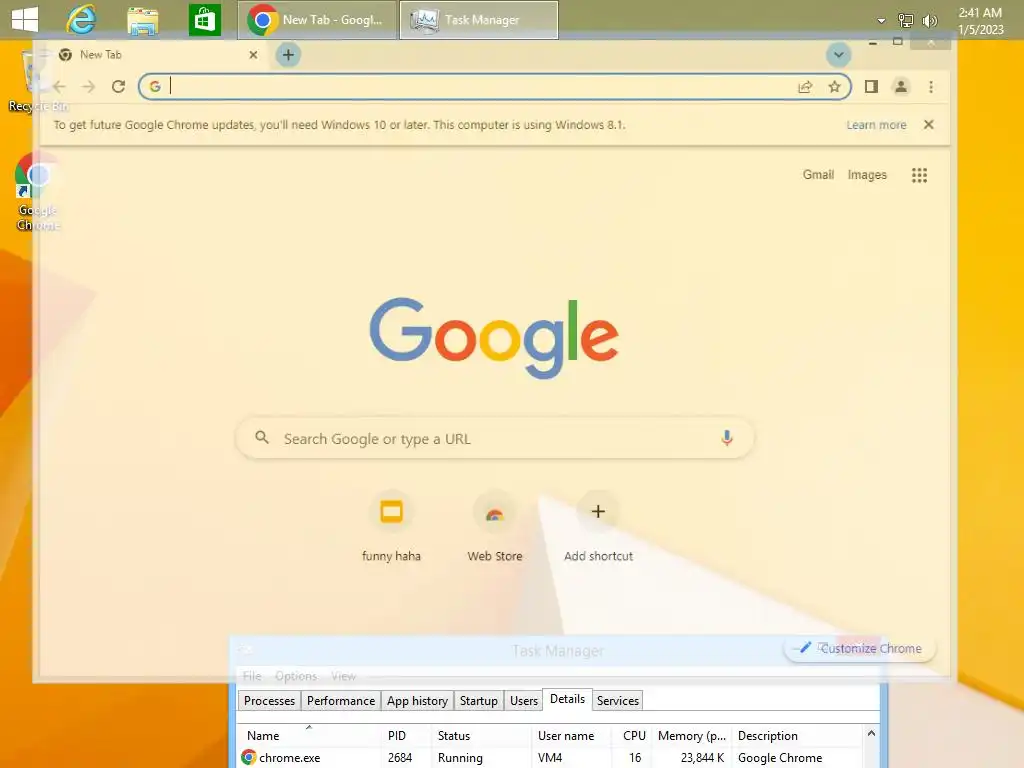Sort by CPU column header
Viewport: 1024px width, 768px height.
click(632, 735)
